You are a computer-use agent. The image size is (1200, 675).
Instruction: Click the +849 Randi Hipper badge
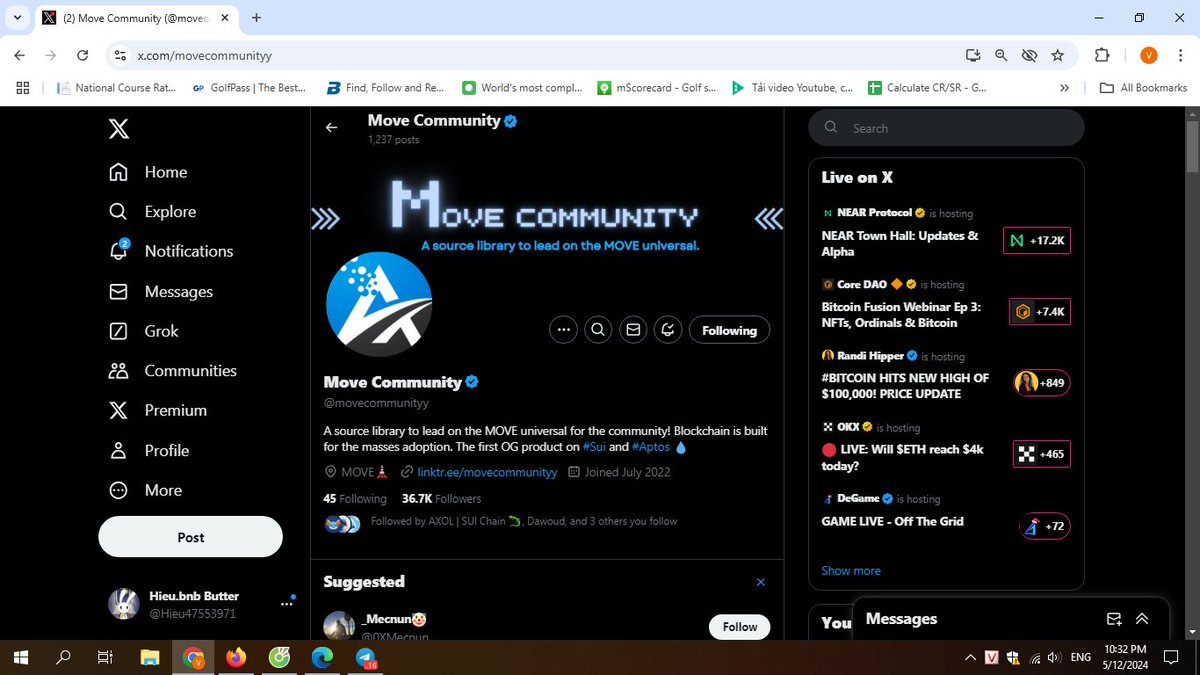1042,383
